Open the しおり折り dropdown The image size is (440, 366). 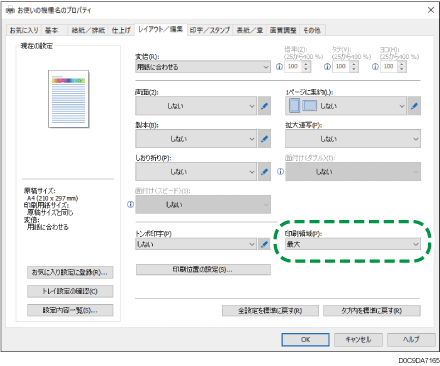click(196, 172)
